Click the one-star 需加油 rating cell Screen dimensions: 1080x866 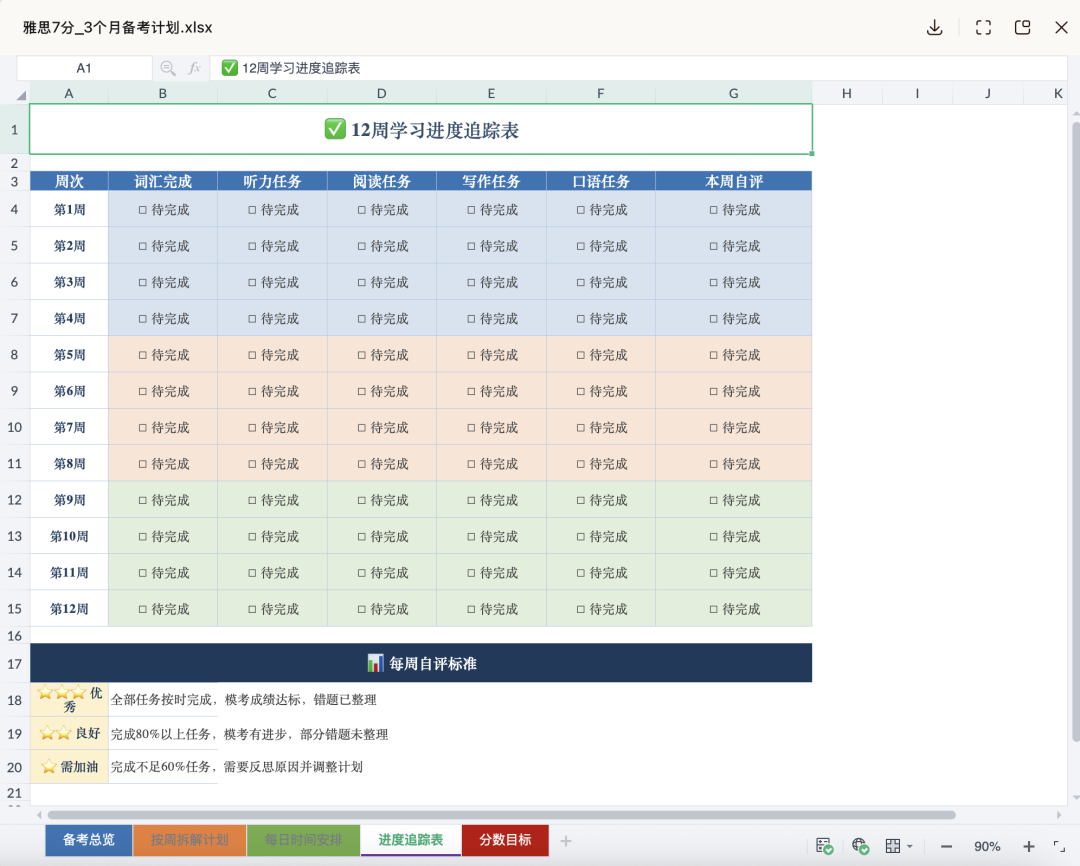pos(69,766)
